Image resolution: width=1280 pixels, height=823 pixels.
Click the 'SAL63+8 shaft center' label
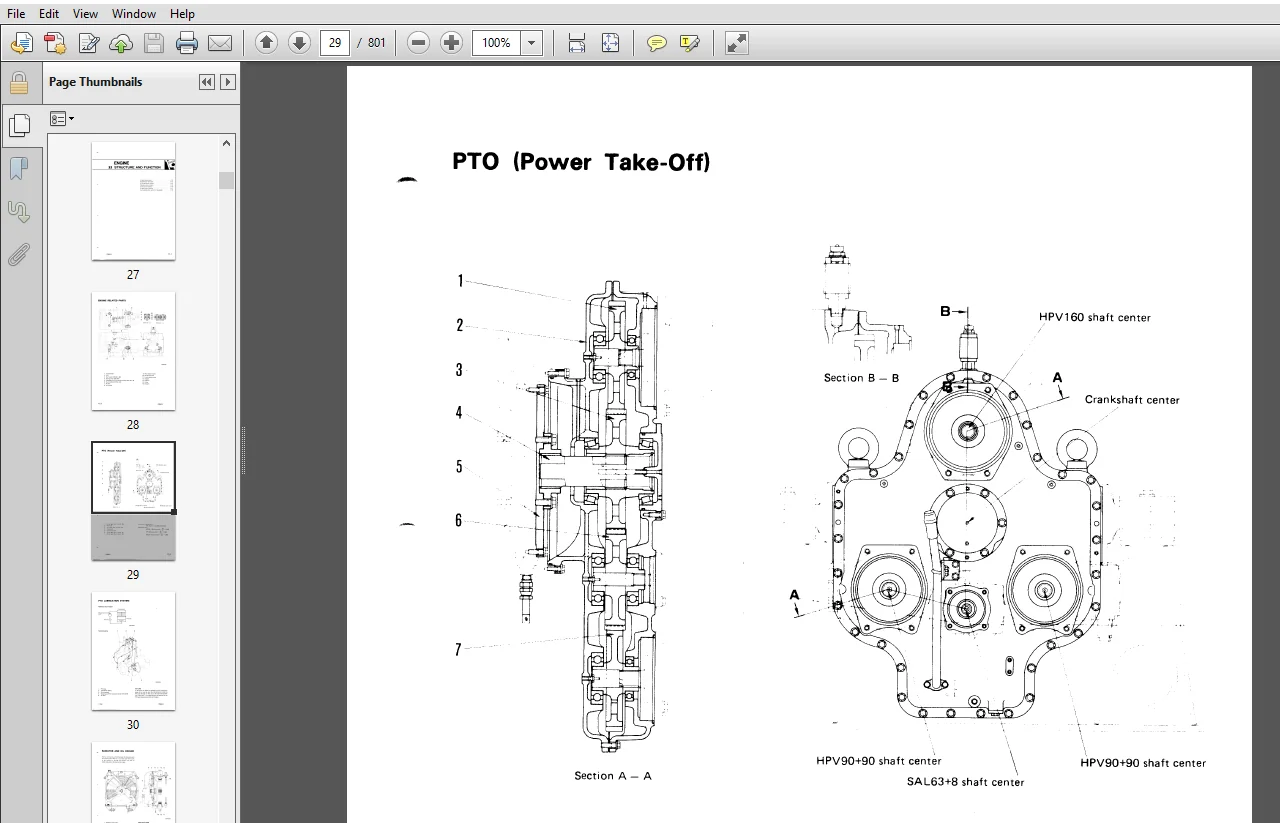point(965,782)
